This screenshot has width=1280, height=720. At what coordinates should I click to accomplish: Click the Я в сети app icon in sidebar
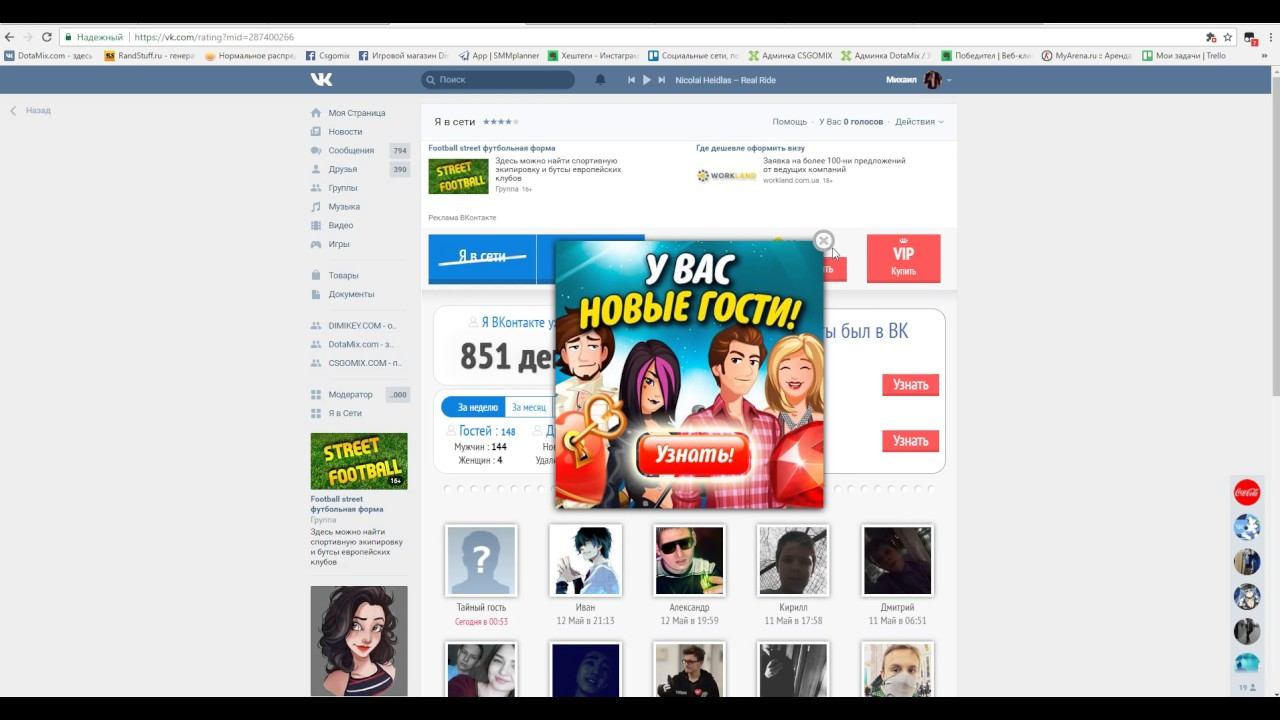[x=316, y=413]
